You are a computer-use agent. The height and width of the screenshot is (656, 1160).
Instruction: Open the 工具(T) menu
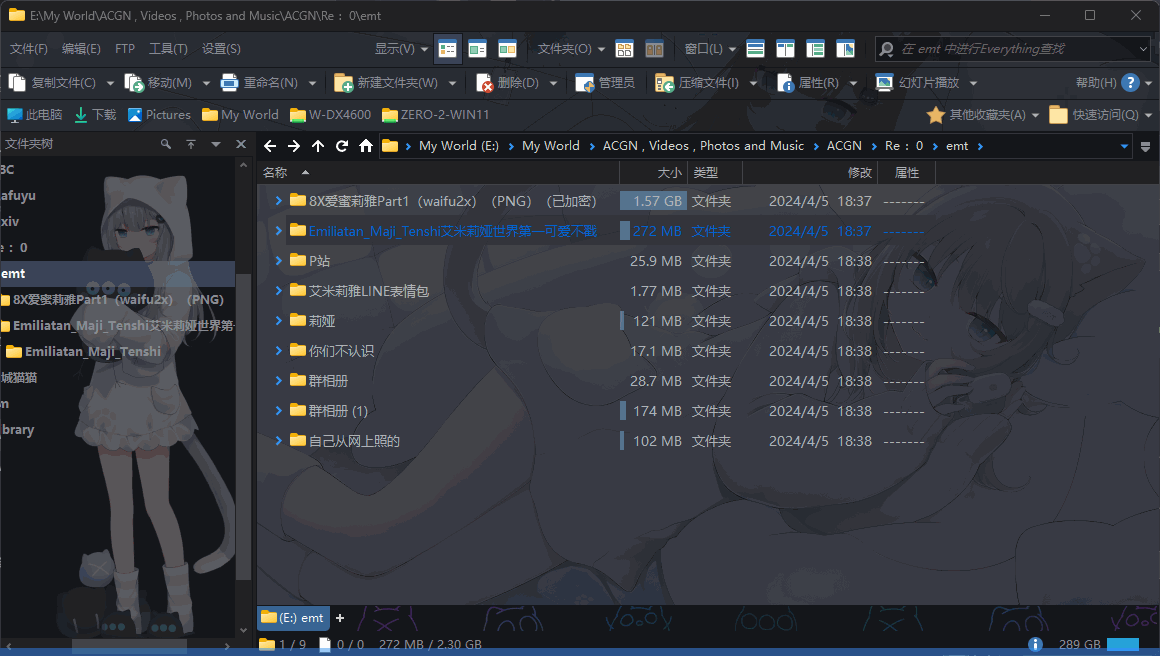pos(167,48)
